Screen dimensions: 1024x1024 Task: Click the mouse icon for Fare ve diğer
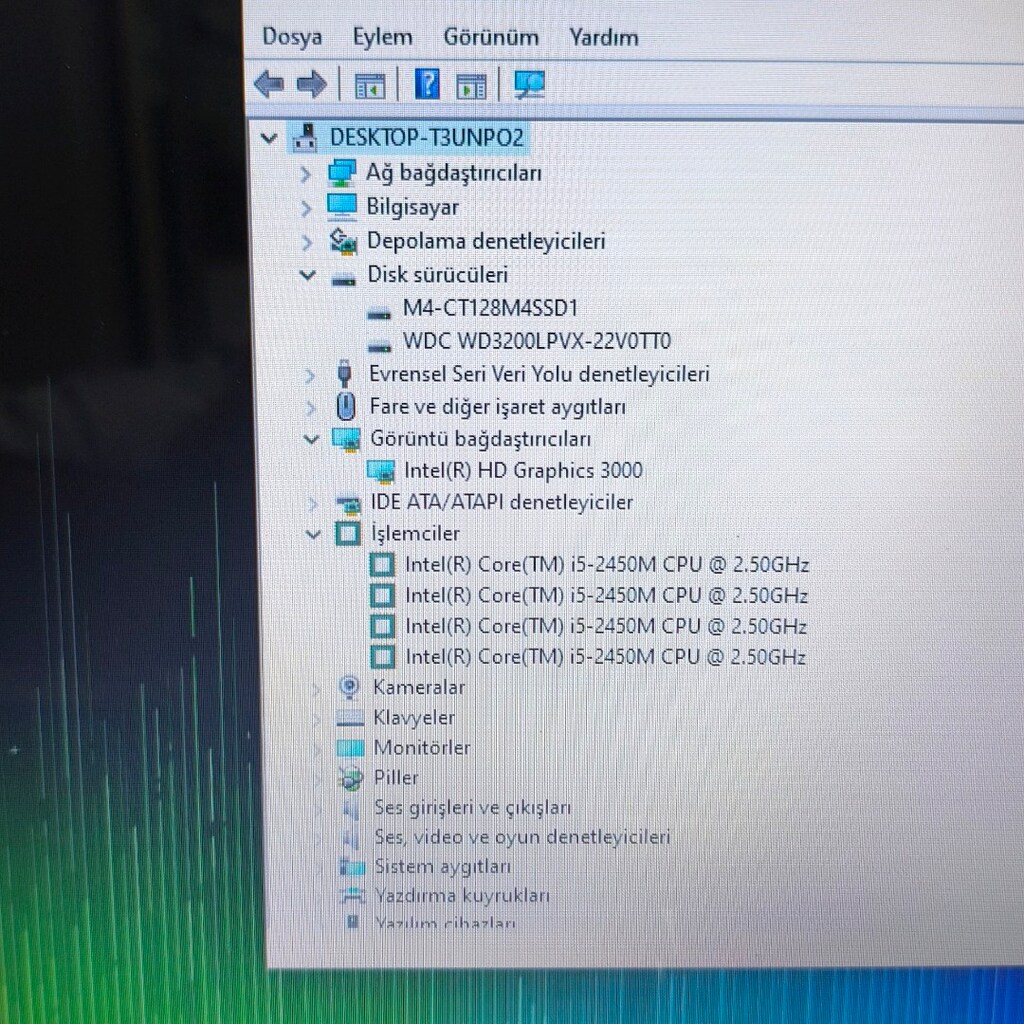click(x=345, y=406)
